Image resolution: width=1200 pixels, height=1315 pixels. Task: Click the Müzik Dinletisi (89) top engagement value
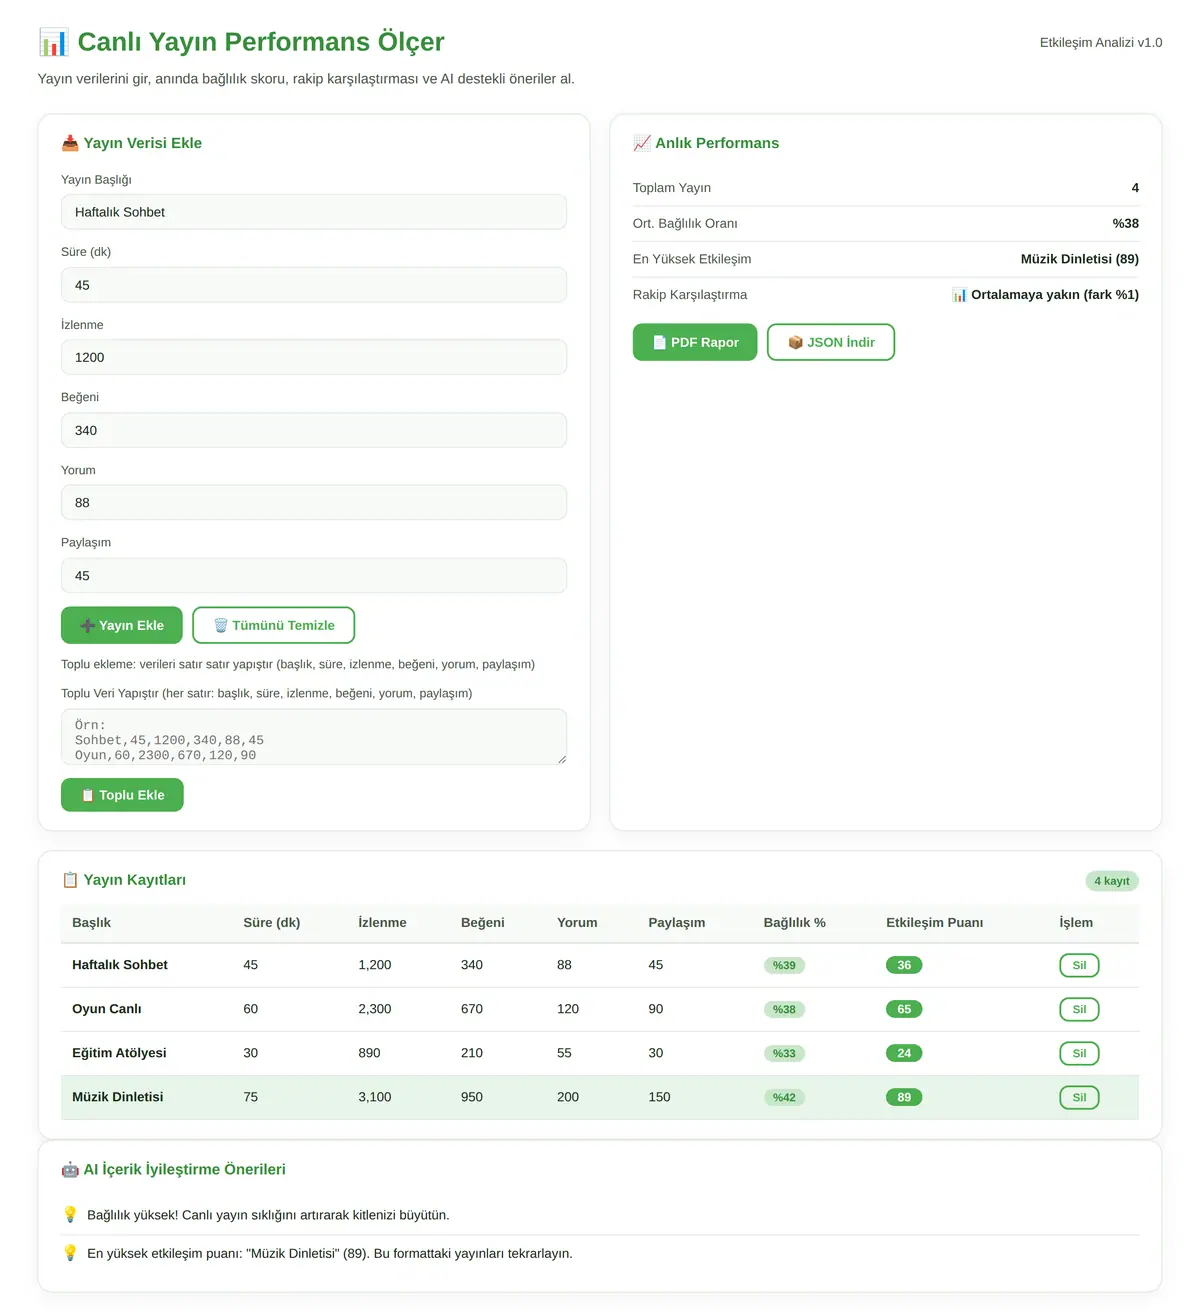(1080, 259)
